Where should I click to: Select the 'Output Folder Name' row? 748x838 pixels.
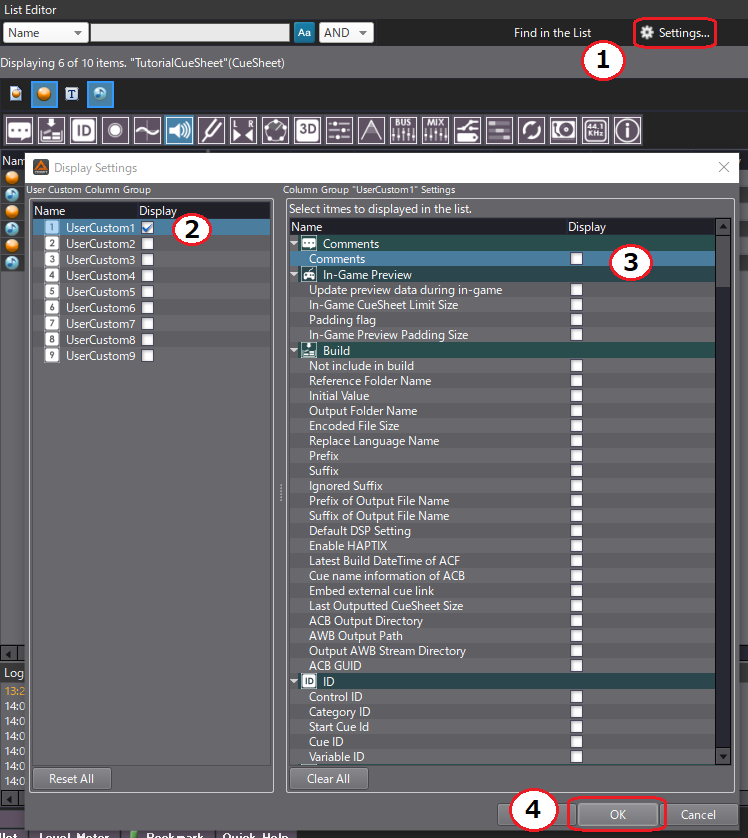pyautogui.click(x=502, y=411)
